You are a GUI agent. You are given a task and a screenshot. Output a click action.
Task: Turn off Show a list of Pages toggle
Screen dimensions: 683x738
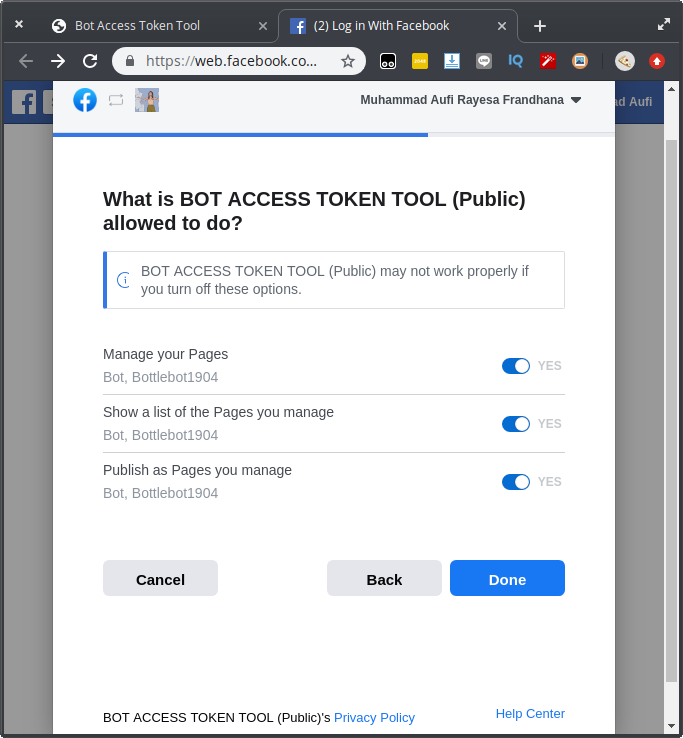pyautogui.click(x=516, y=424)
